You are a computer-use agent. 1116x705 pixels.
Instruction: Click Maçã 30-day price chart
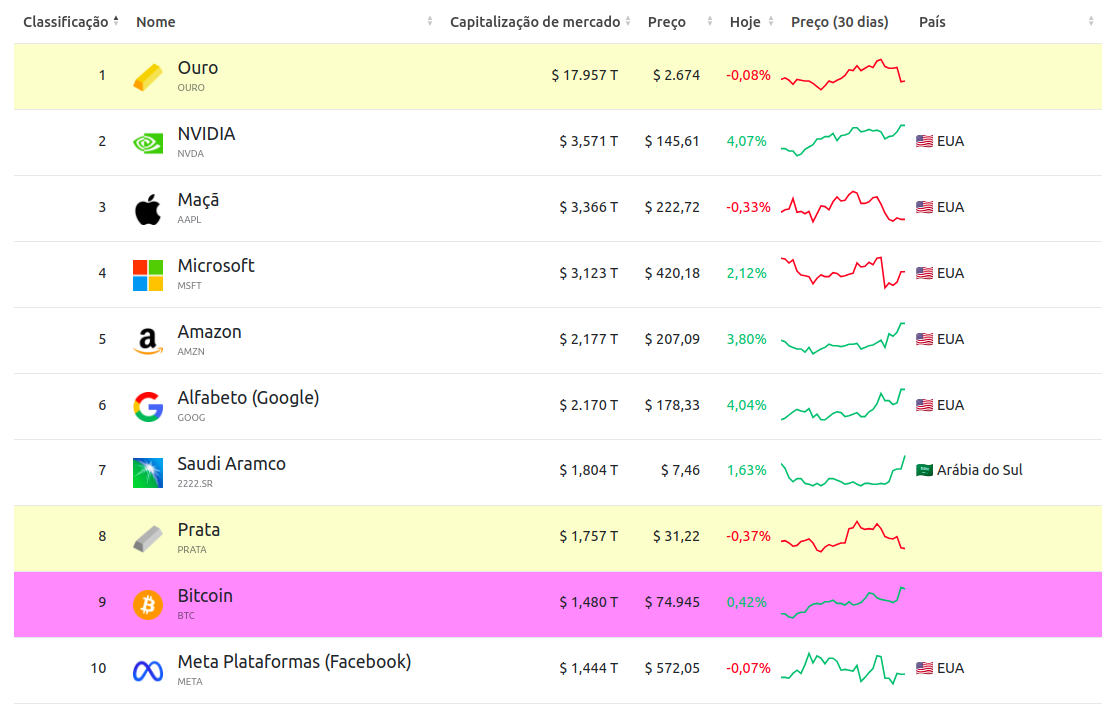843,206
